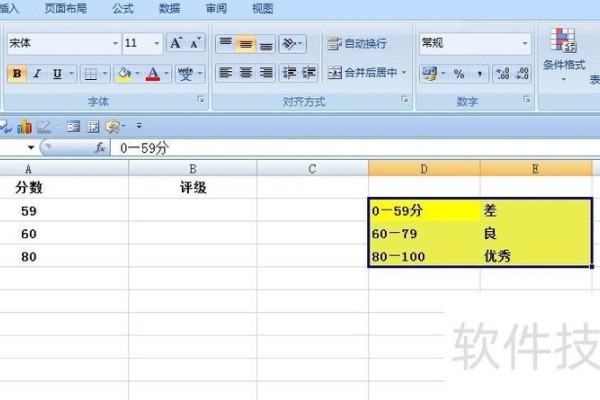Apply the yellow fill color bucket
600x400 pixels.
tap(124, 73)
